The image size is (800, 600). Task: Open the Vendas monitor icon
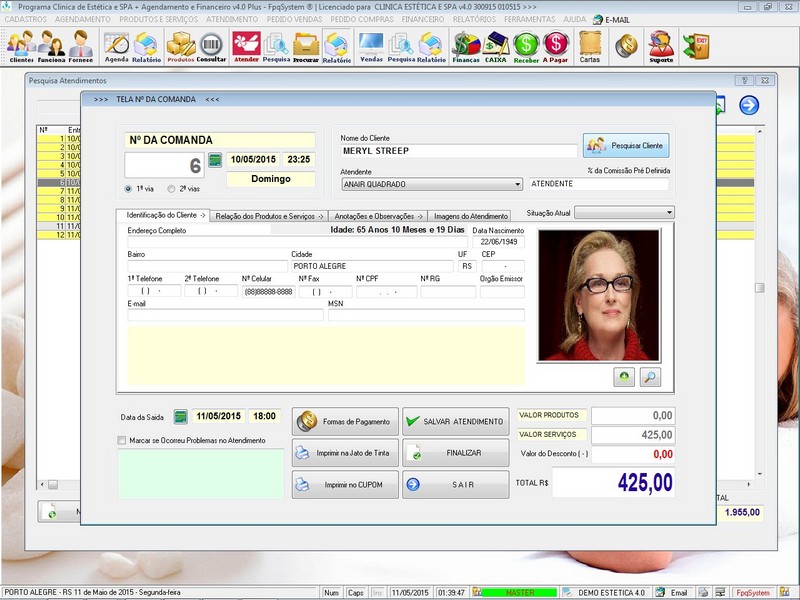[x=371, y=46]
